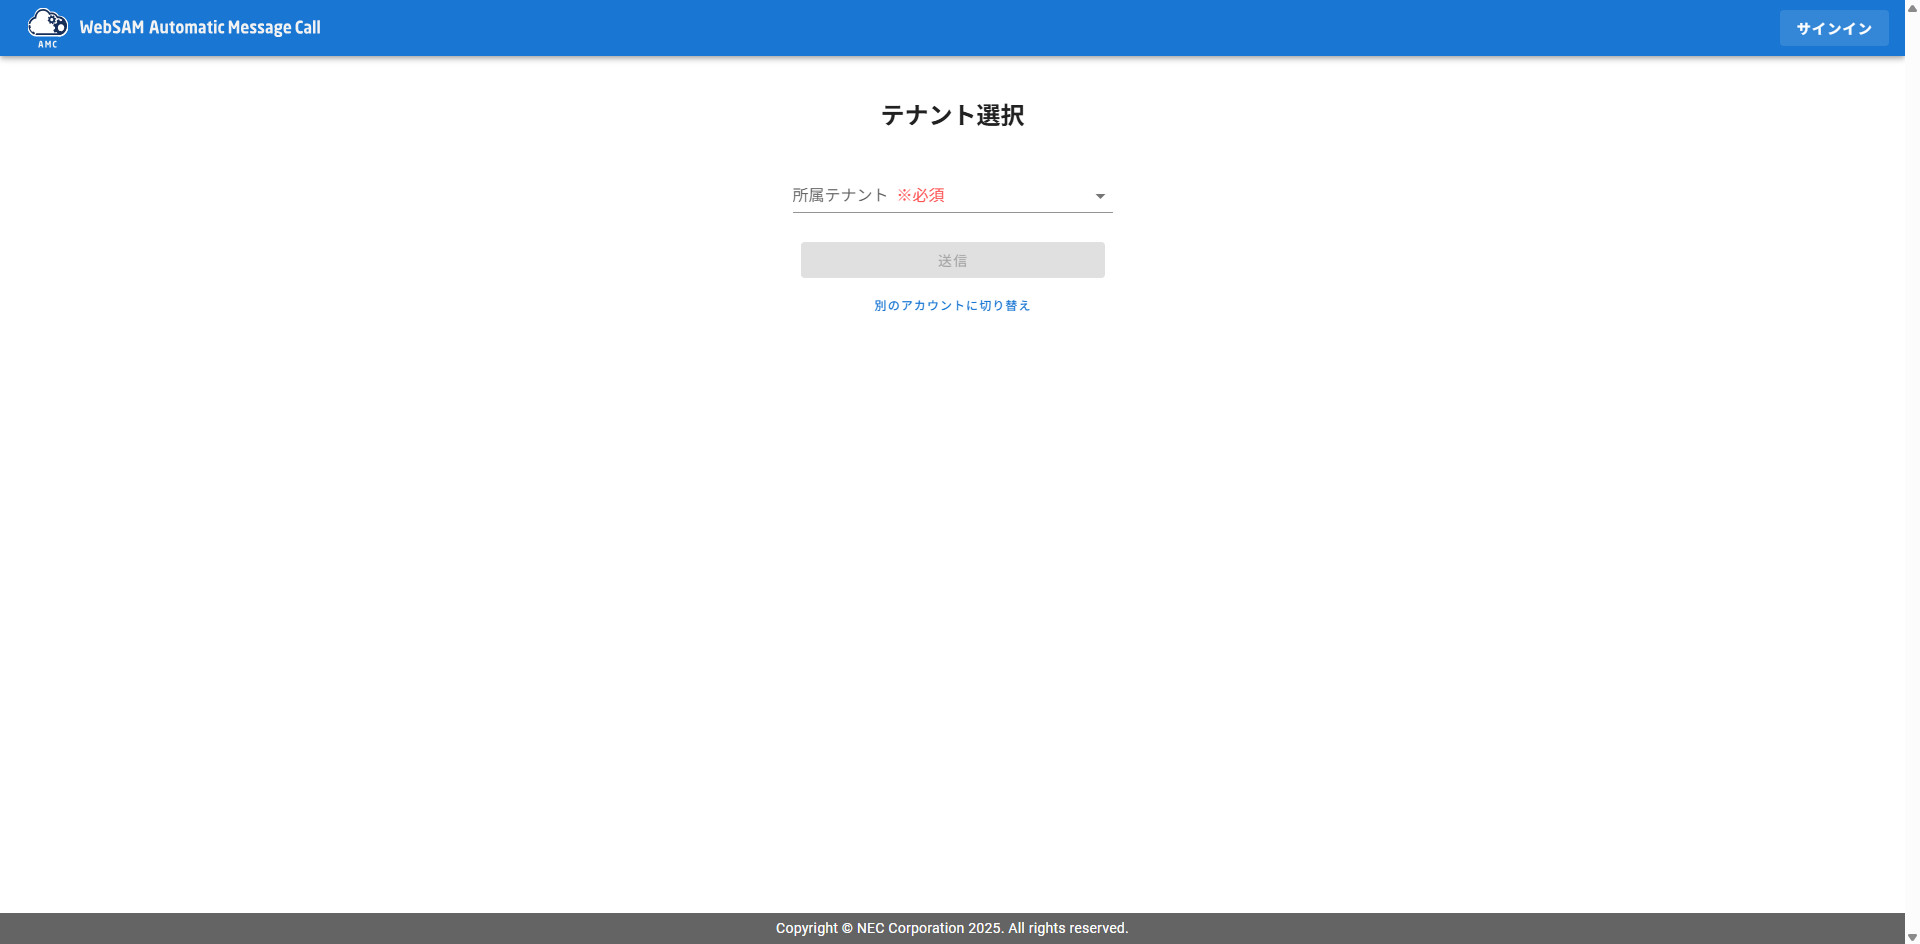
Task: Click the small AMC text under the logo
Action: 47,44
